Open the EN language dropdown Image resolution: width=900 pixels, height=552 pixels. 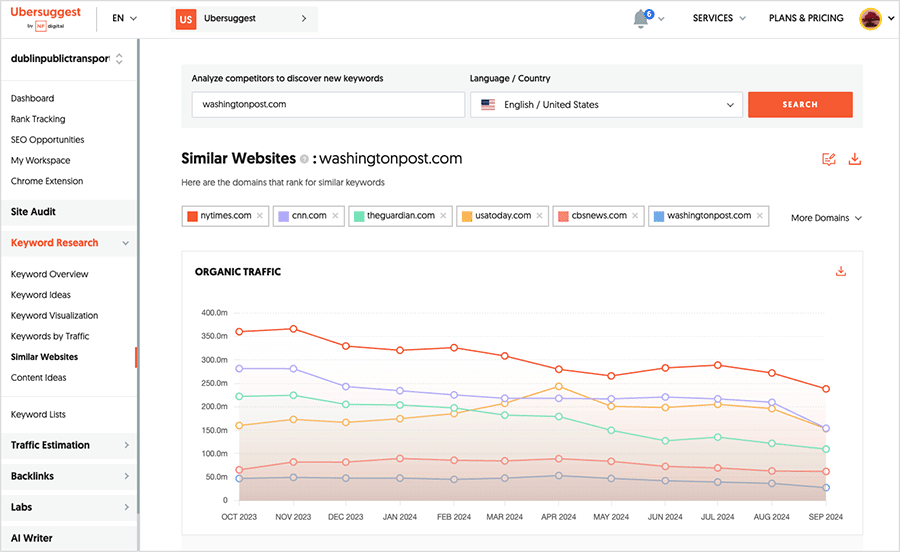click(x=124, y=18)
